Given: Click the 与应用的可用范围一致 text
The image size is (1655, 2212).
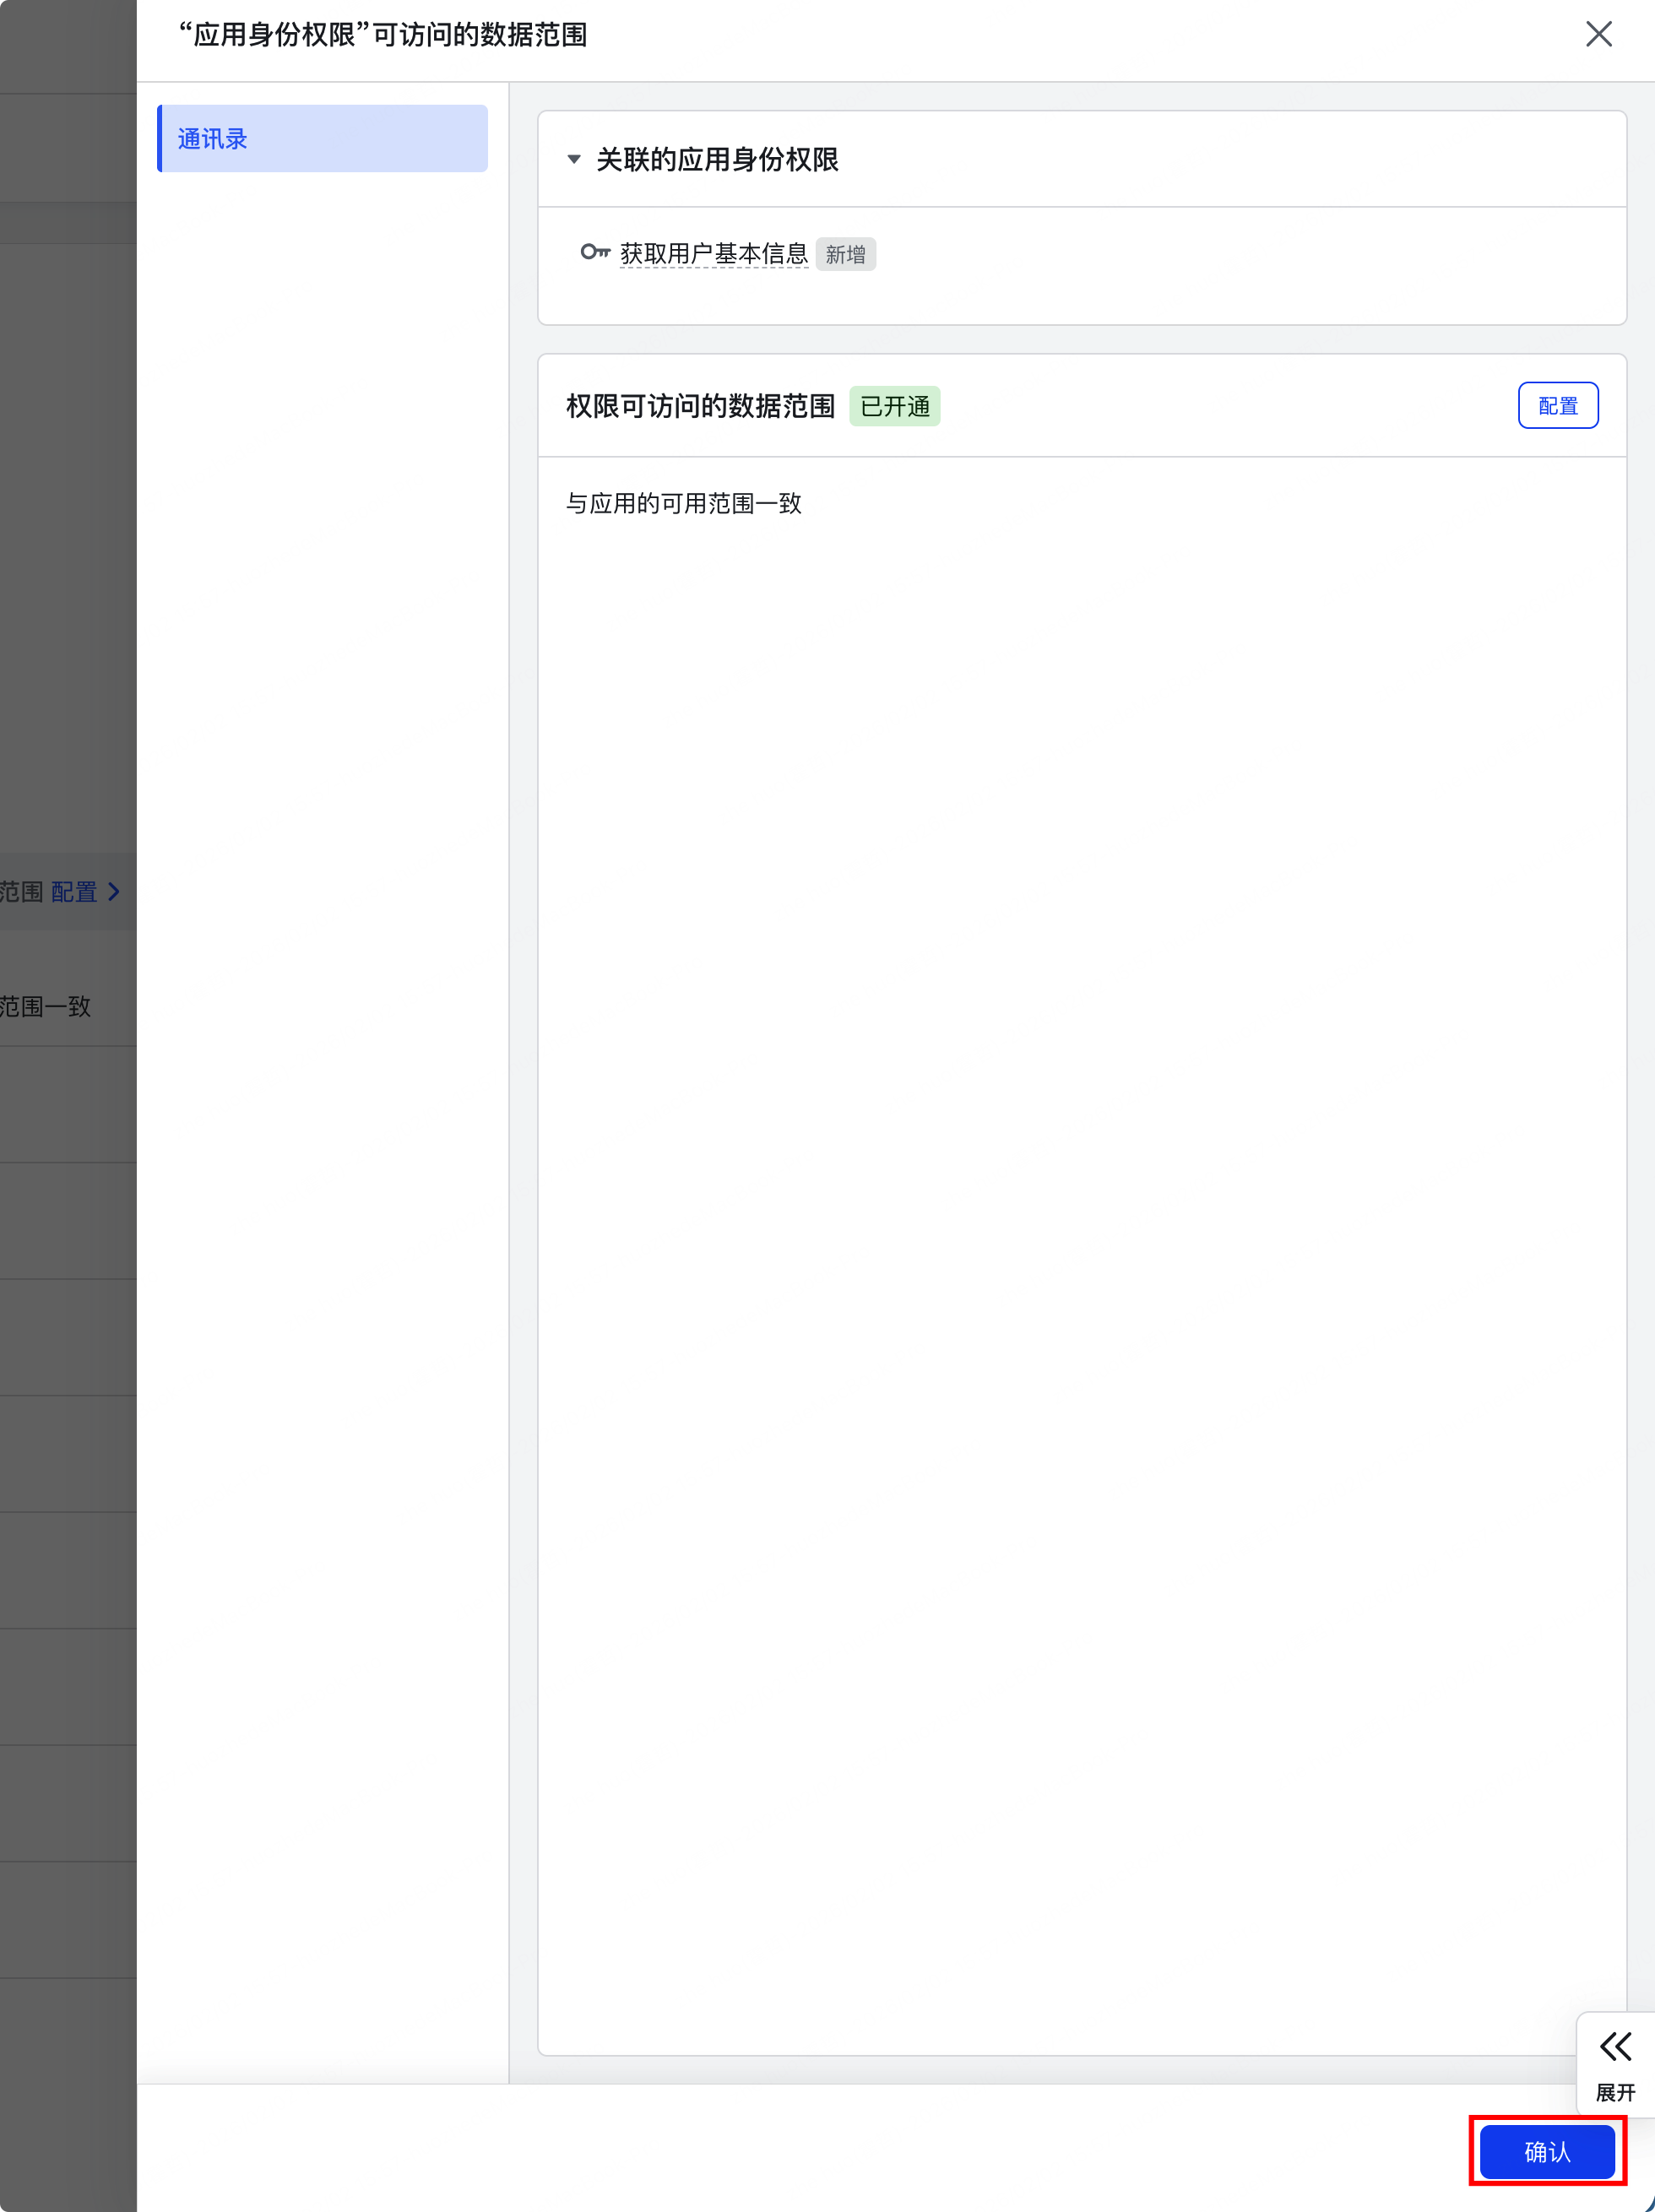Looking at the screenshot, I should tap(683, 503).
